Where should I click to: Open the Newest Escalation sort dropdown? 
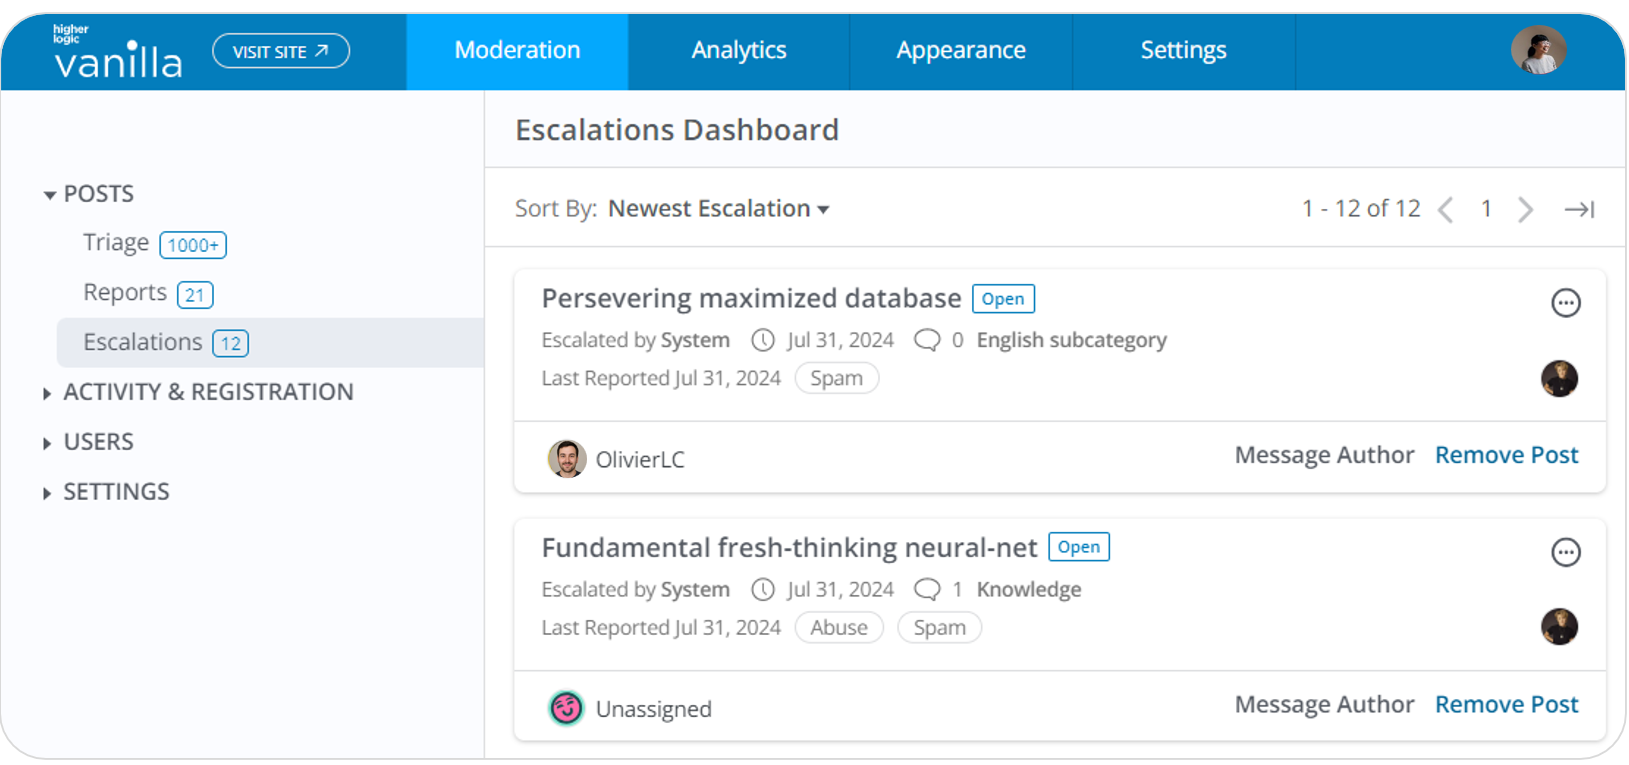717,208
